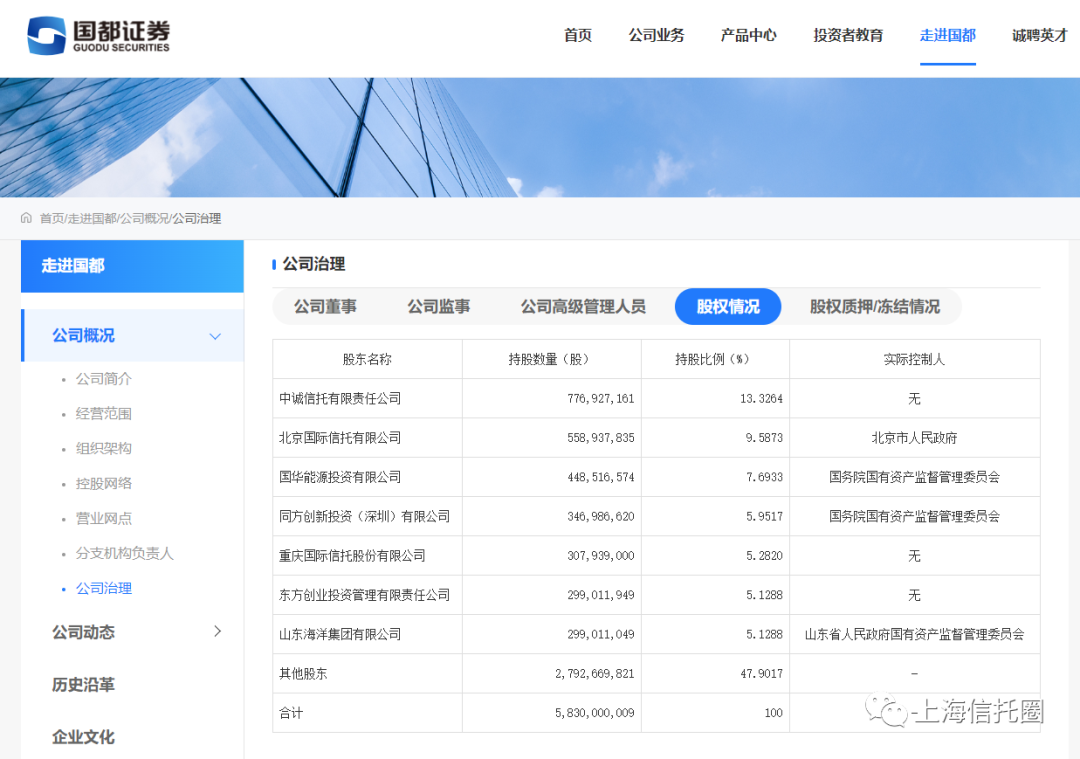Click the 公司治理 section heading
1080x759 pixels.
(x=313, y=264)
